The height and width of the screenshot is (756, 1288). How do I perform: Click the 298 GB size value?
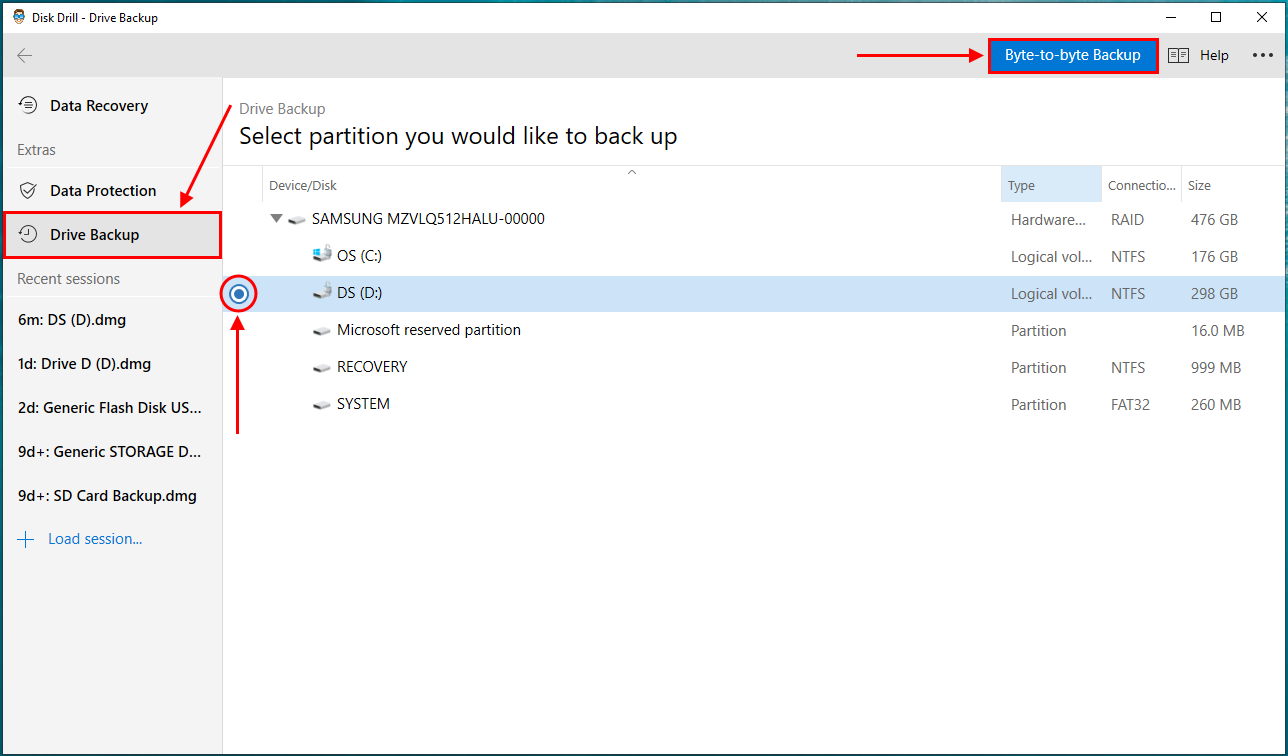1214,294
